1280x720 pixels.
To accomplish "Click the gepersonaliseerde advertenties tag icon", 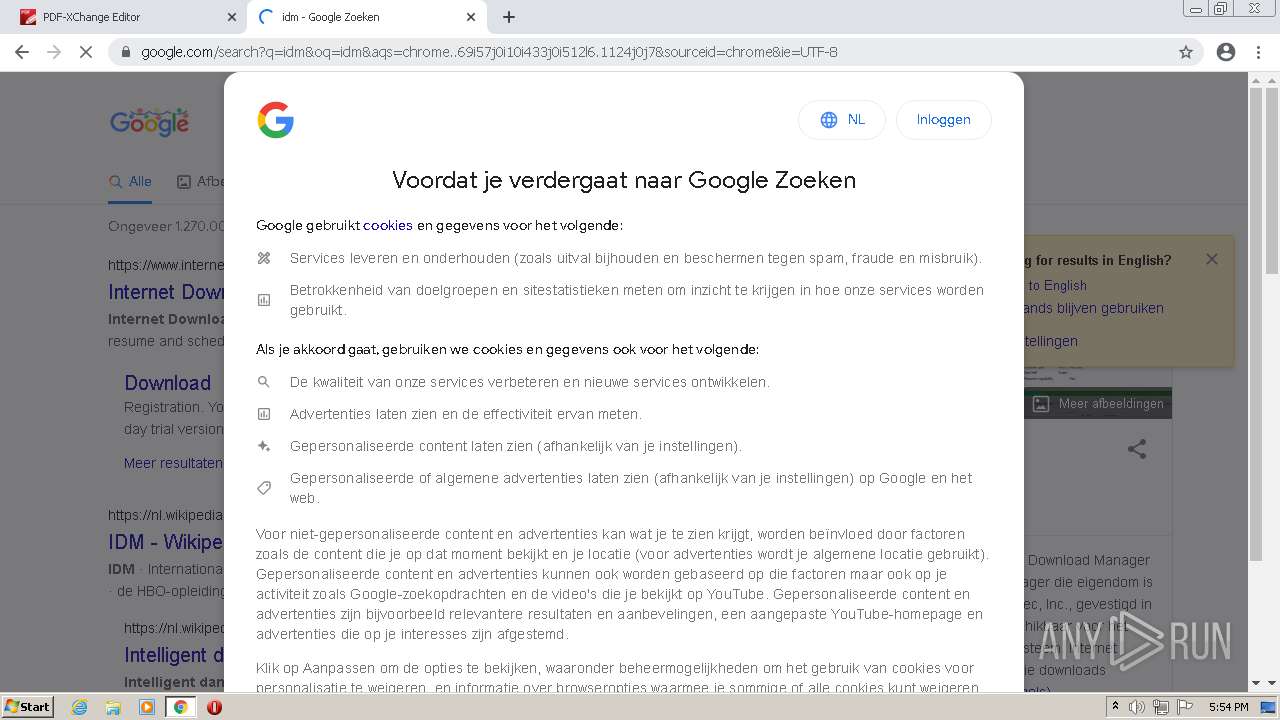I will tap(264, 488).
